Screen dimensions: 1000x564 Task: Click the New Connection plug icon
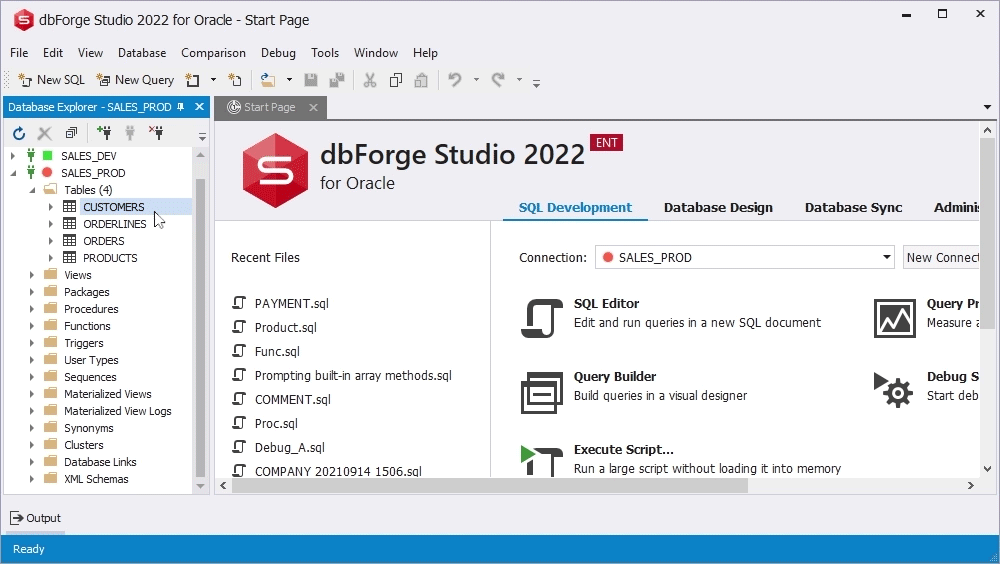(104, 133)
